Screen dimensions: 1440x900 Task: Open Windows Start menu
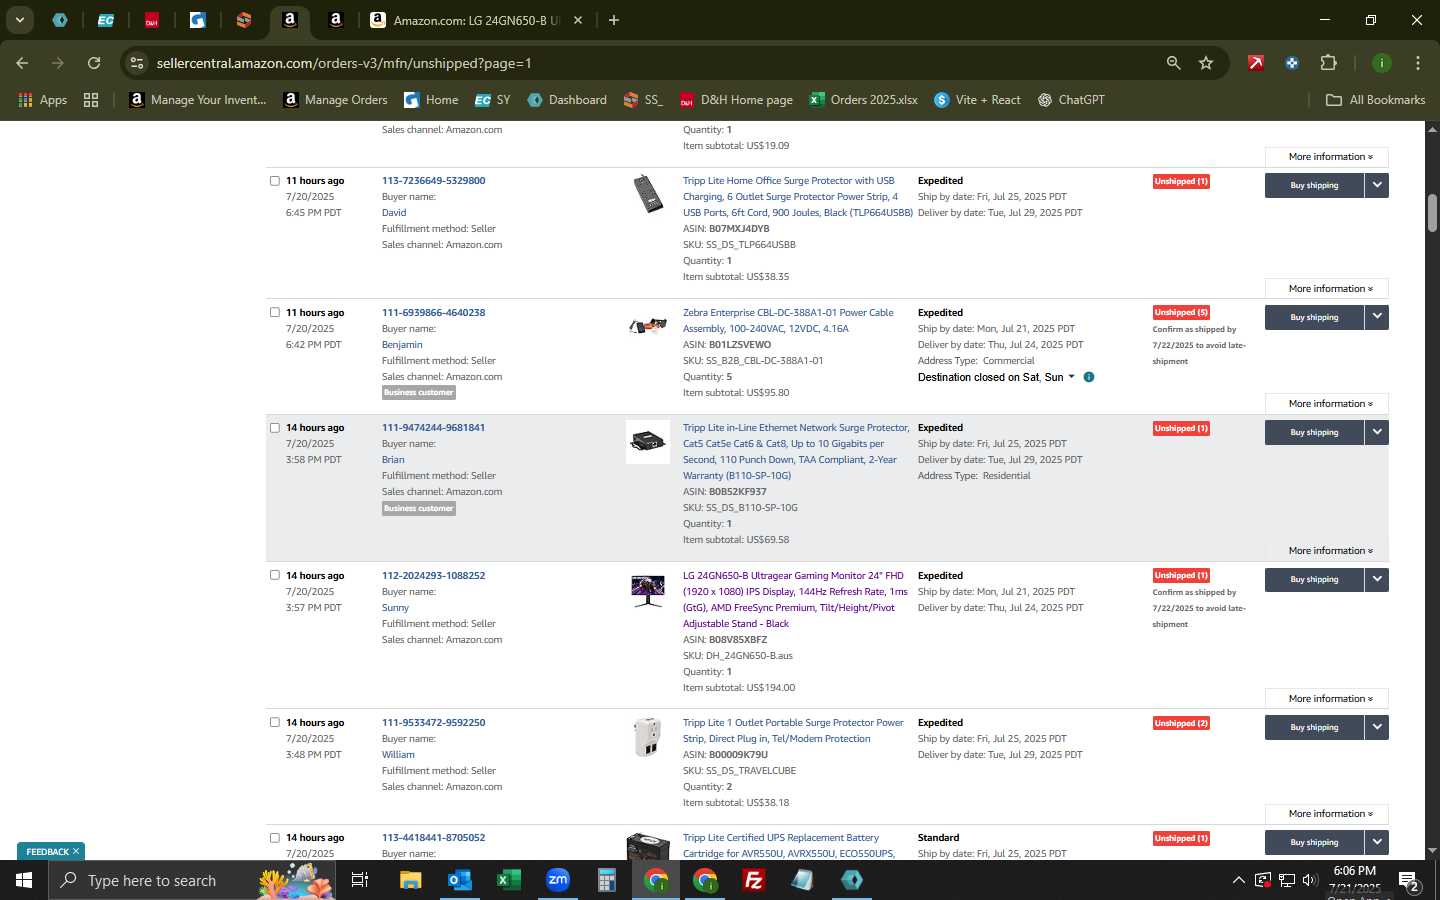point(24,880)
